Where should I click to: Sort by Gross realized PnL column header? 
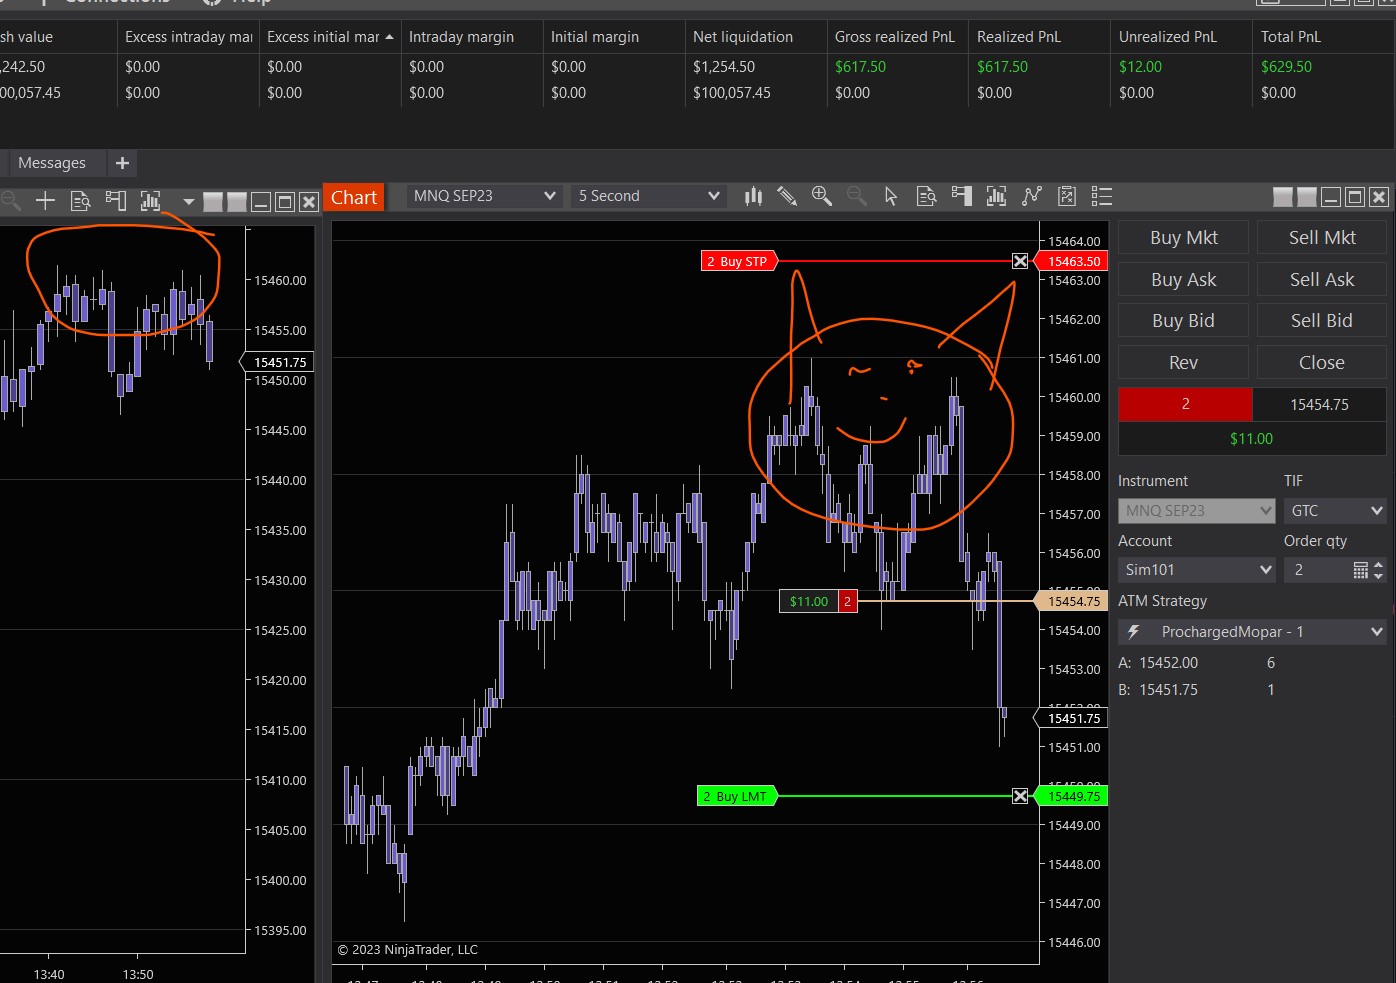[x=898, y=37]
